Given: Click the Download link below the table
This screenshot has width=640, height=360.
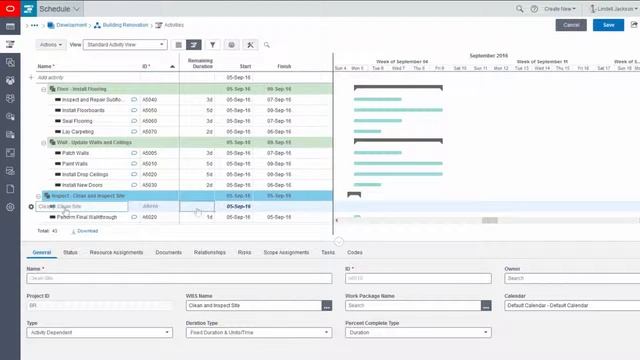Looking at the screenshot, I should tap(85, 231).
